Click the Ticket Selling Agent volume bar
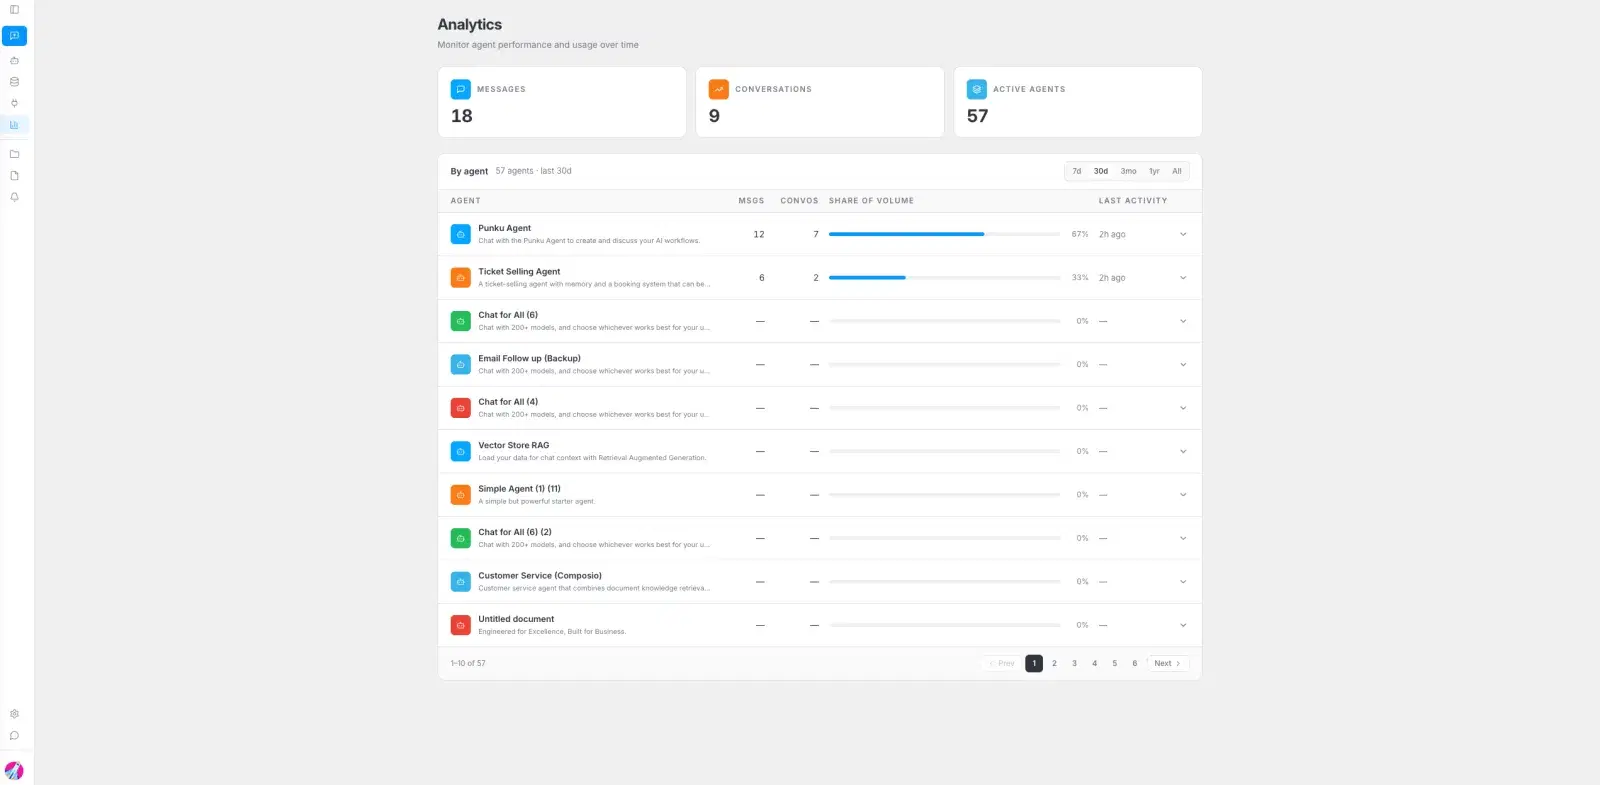 (944, 278)
